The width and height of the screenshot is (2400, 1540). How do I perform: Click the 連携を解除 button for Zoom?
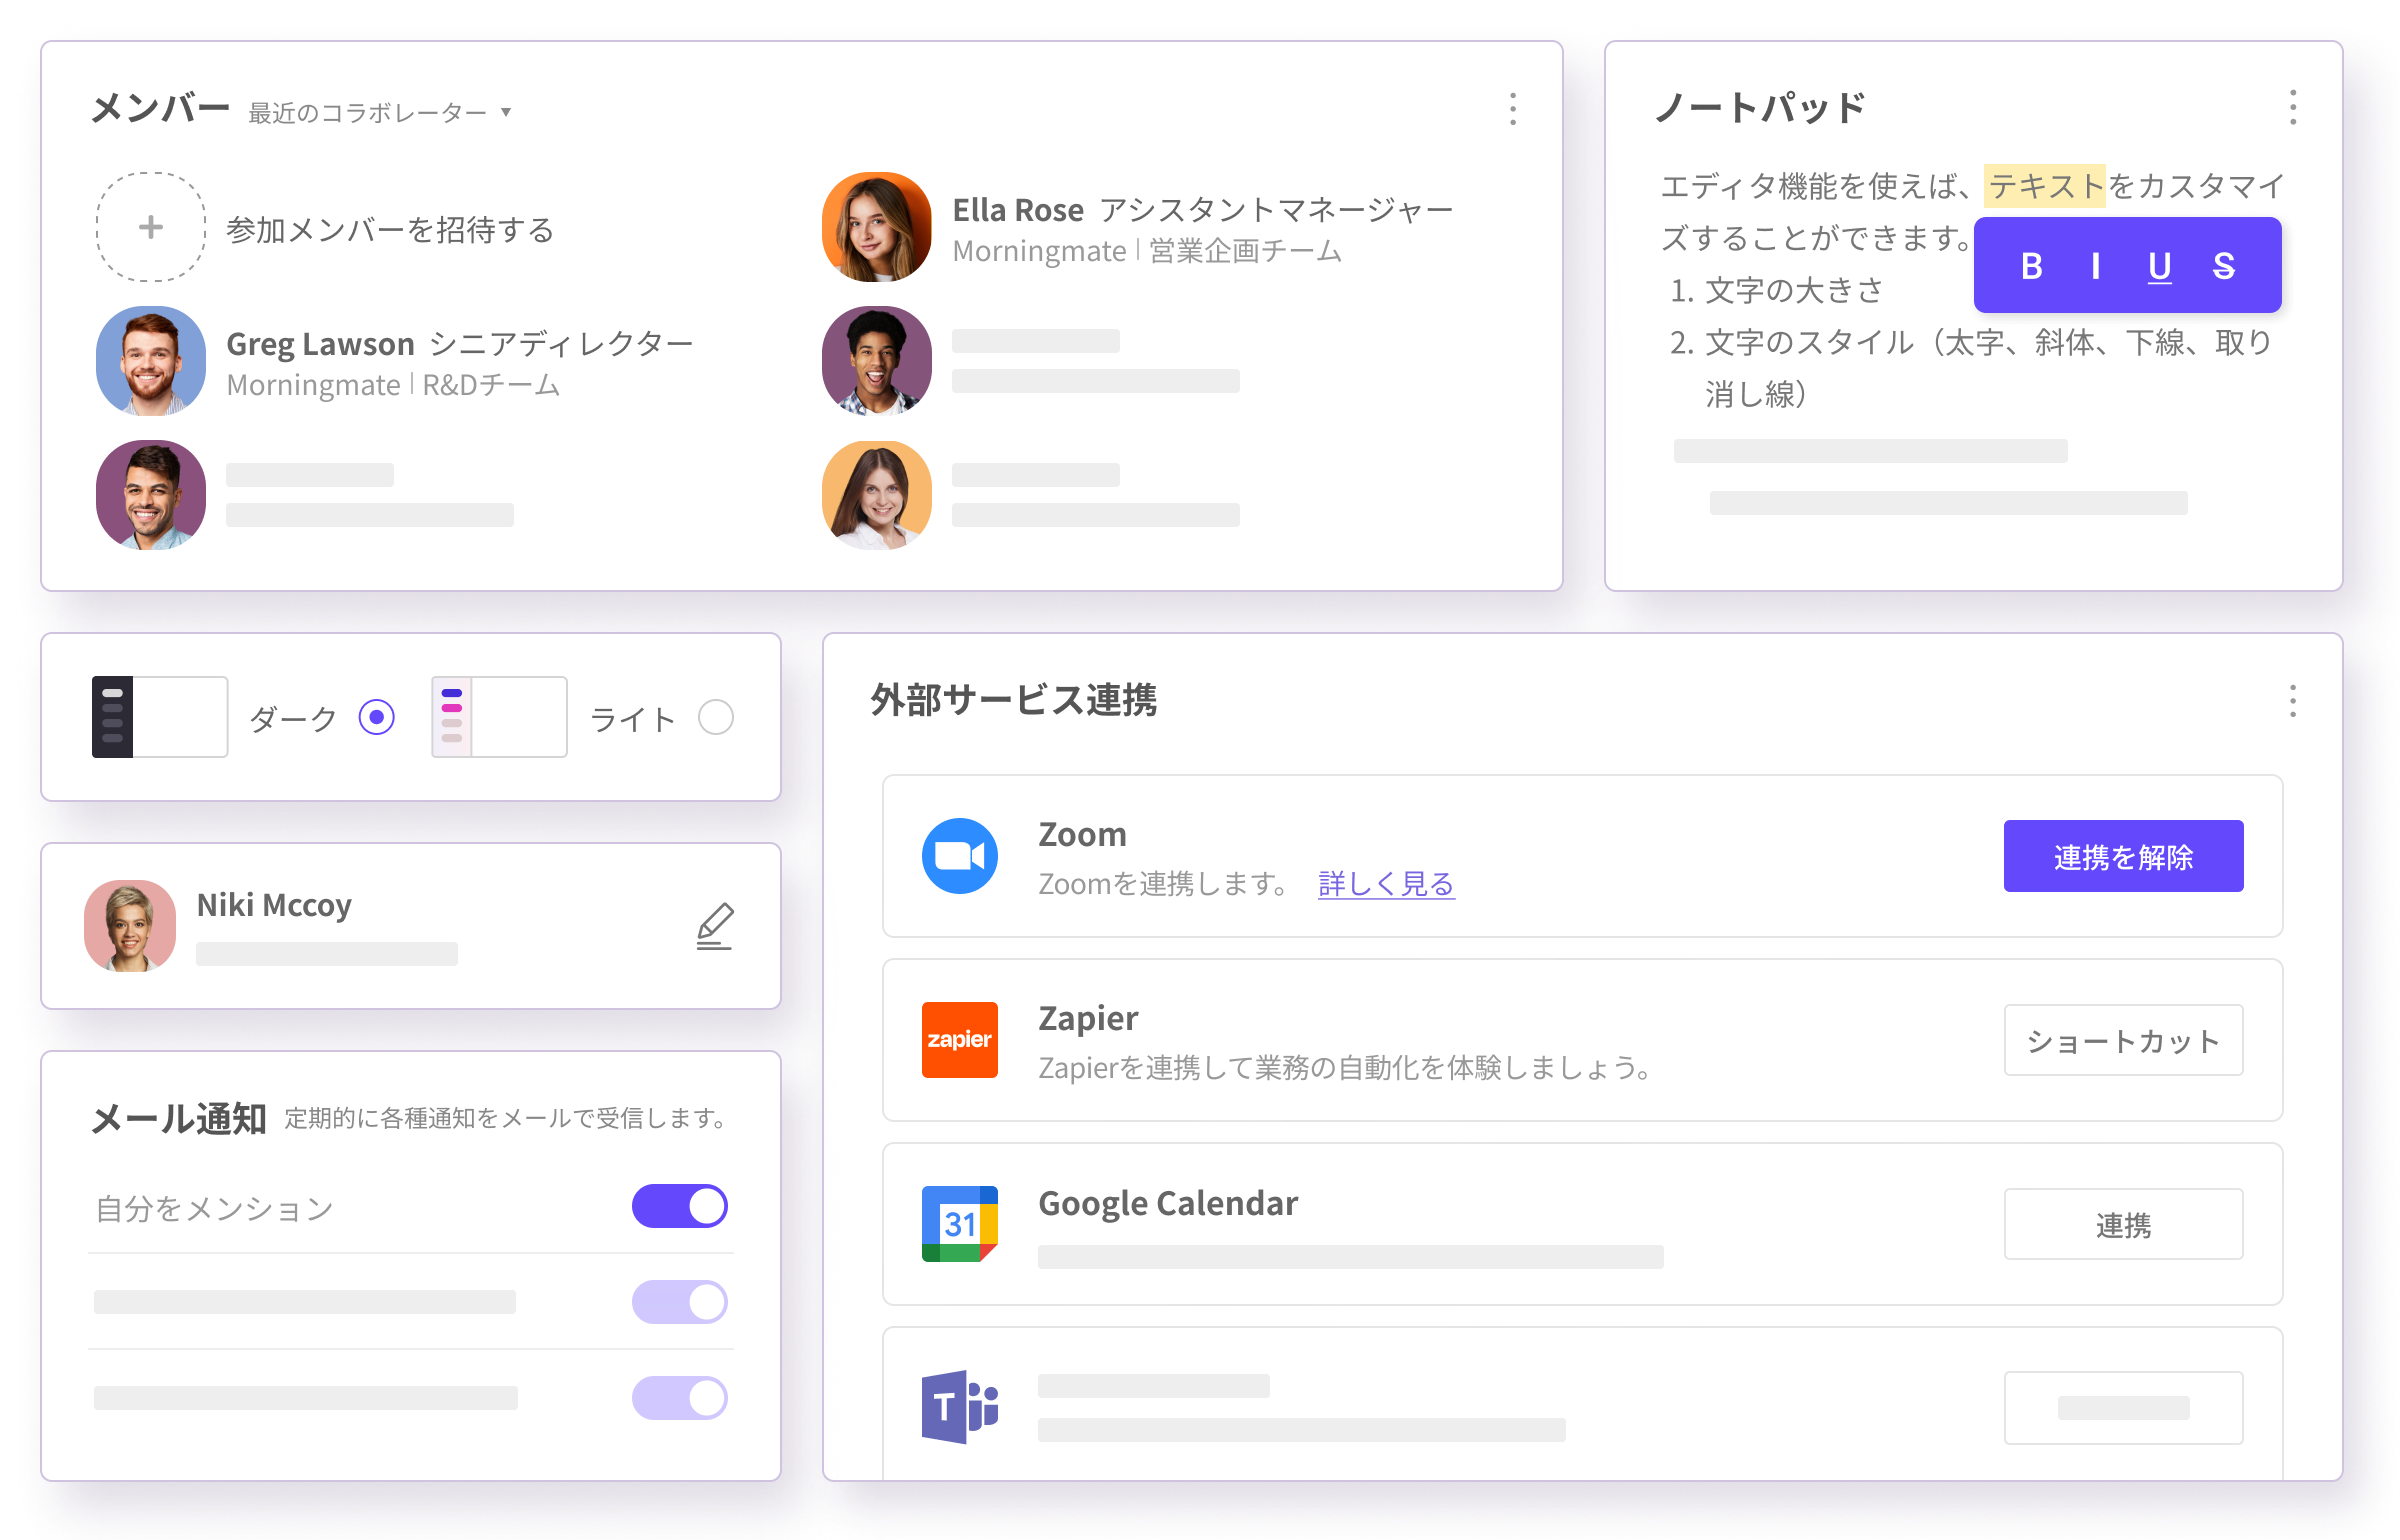[2123, 856]
